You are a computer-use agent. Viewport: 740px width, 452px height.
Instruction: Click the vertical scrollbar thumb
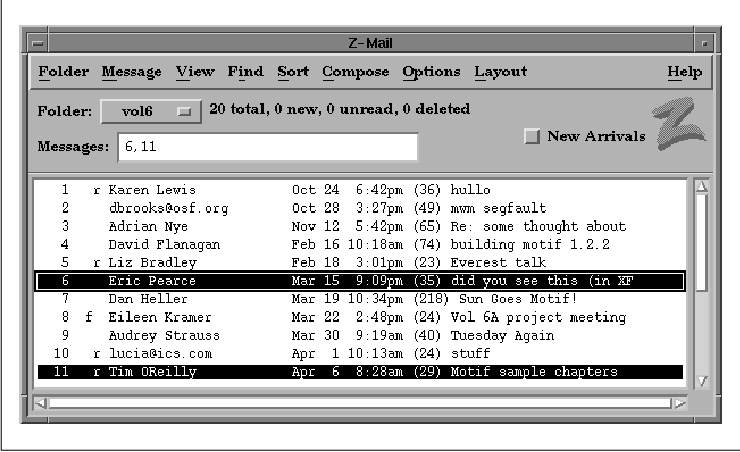pos(701,240)
